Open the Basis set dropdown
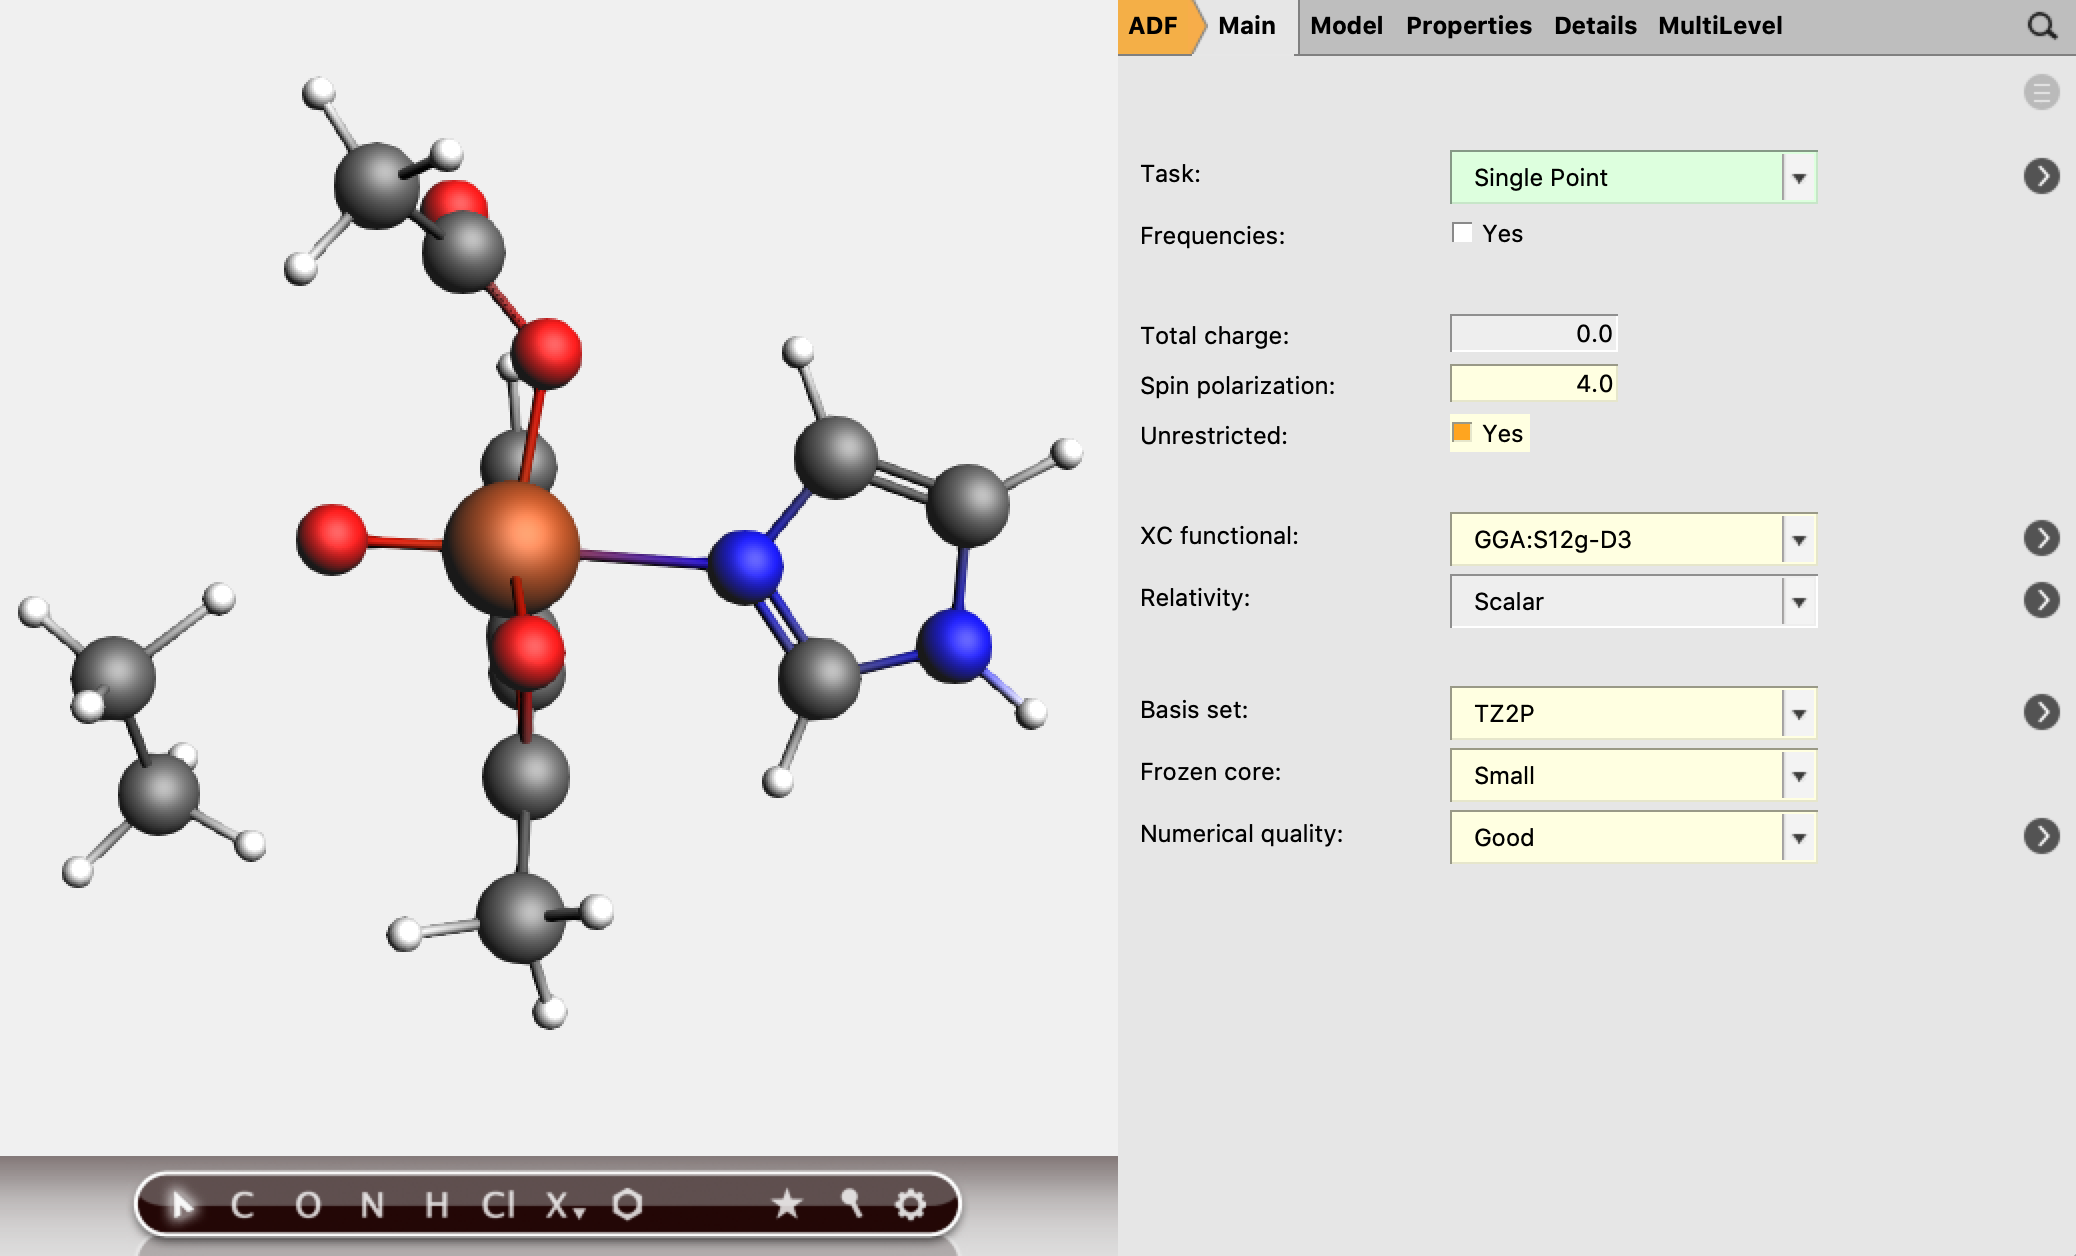The height and width of the screenshot is (1256, 2076). coord(1799,713)
